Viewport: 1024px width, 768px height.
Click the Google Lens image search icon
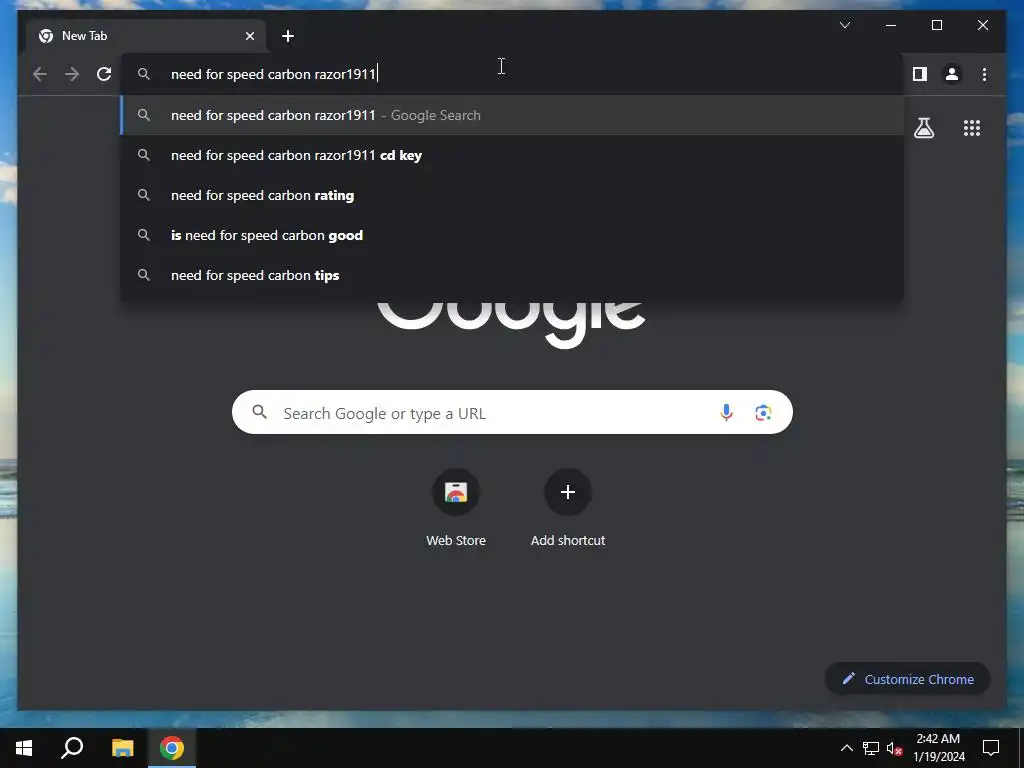point(763,413)
